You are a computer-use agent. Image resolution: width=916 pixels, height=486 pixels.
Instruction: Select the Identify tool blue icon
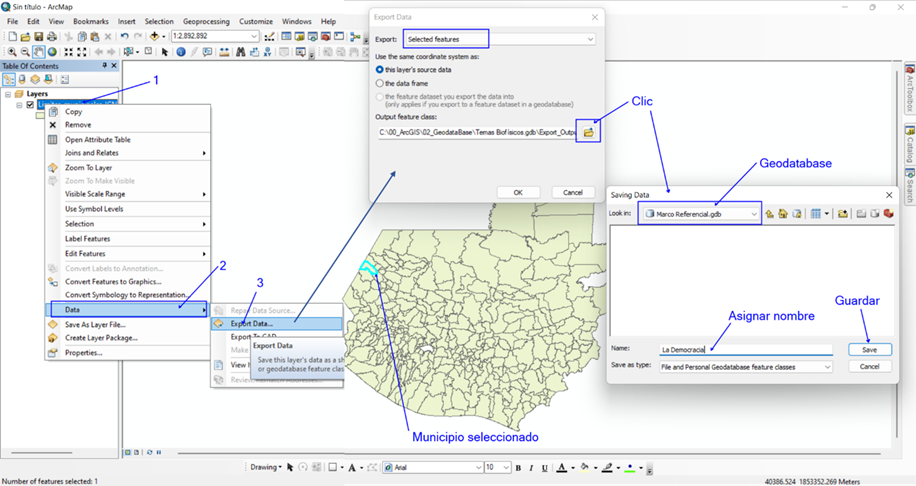point(181,52)
